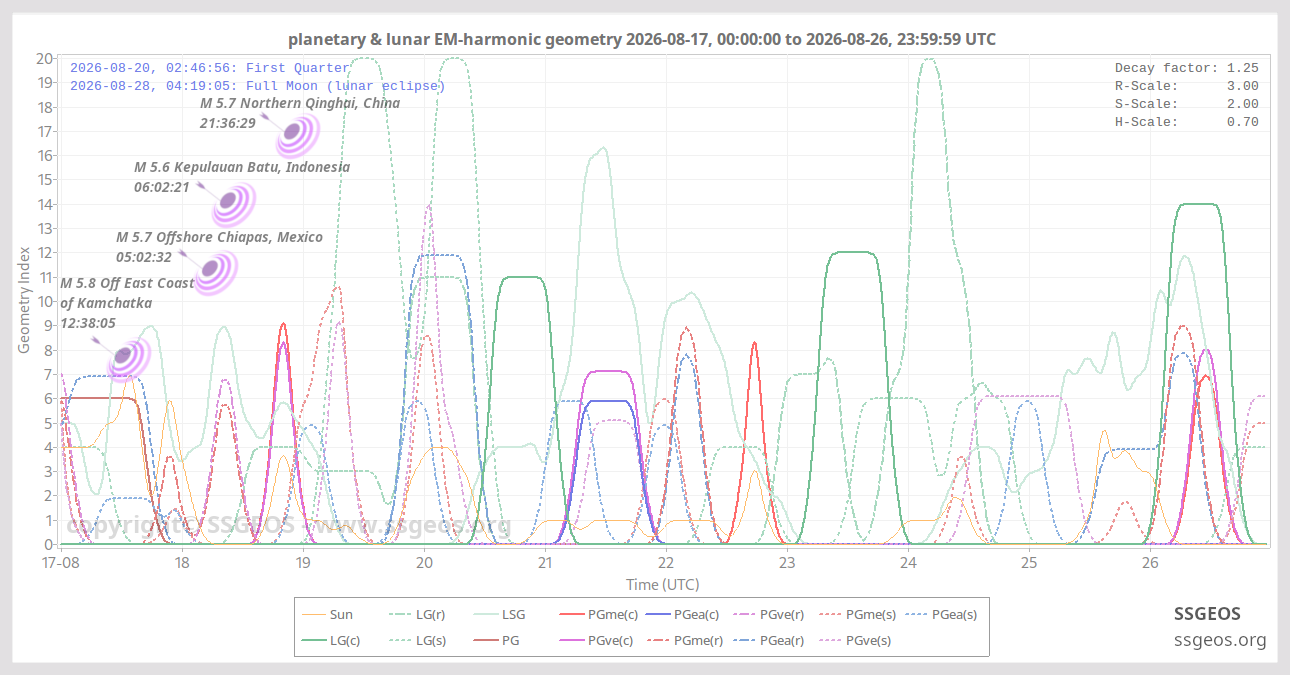This screenshot has height=675, width=1290.
Task: Toggle the LSG legend entry
Action: [499, 615]
